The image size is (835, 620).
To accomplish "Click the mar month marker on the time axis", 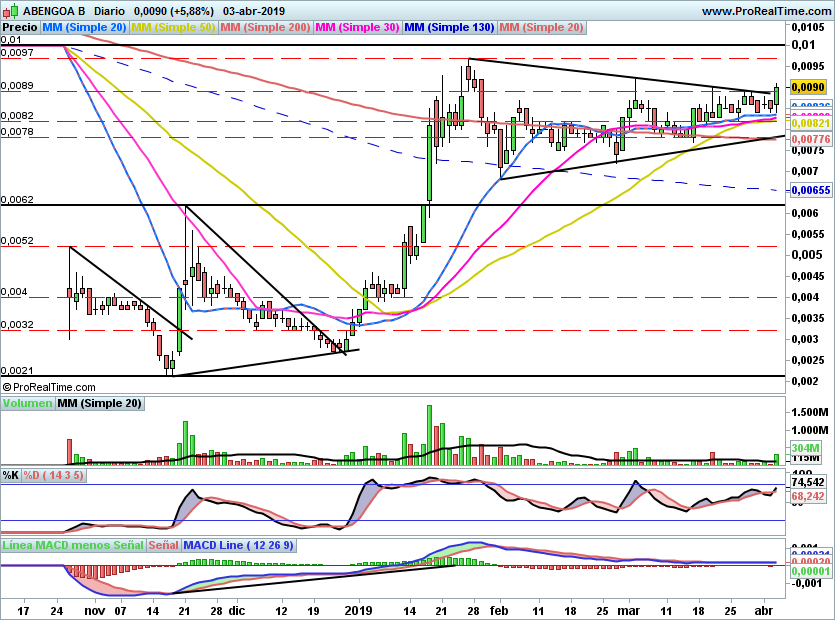I will (629, 610).
